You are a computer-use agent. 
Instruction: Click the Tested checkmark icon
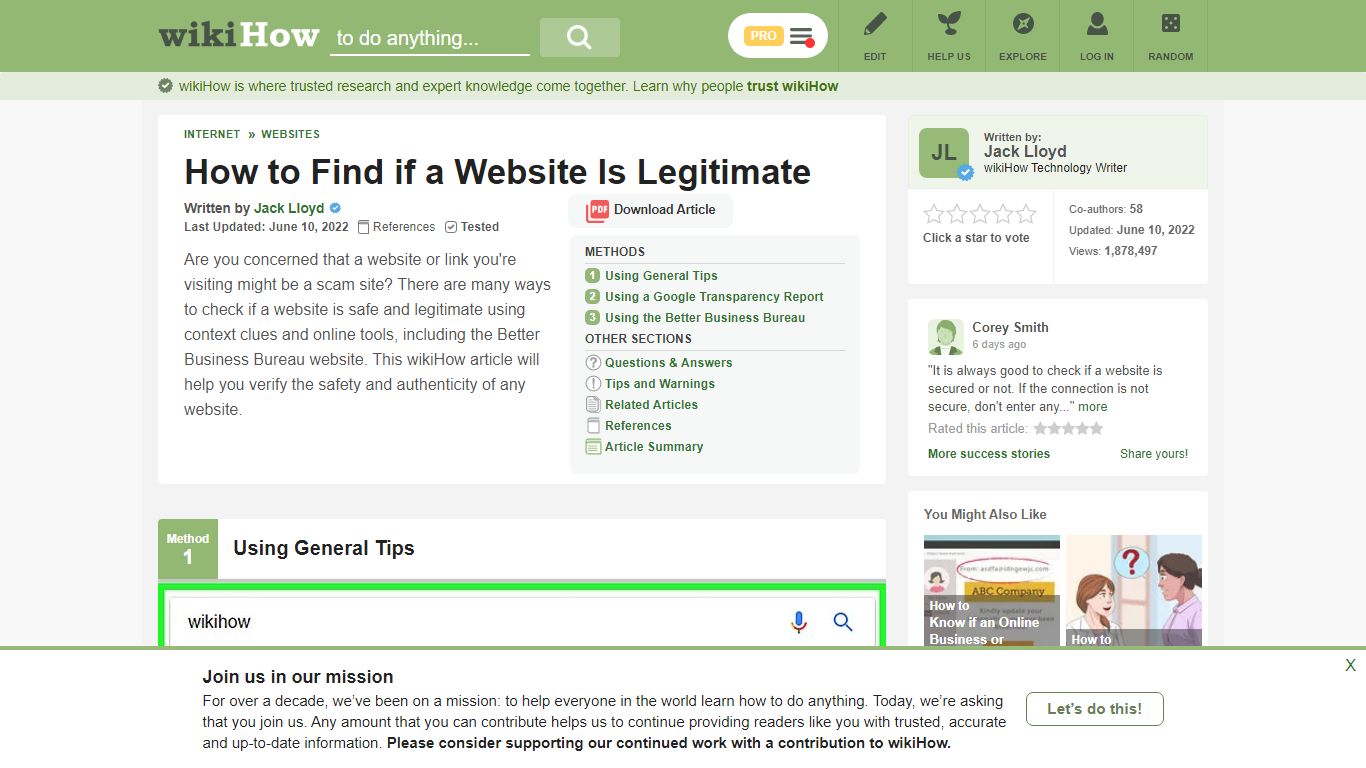[451, 227]
